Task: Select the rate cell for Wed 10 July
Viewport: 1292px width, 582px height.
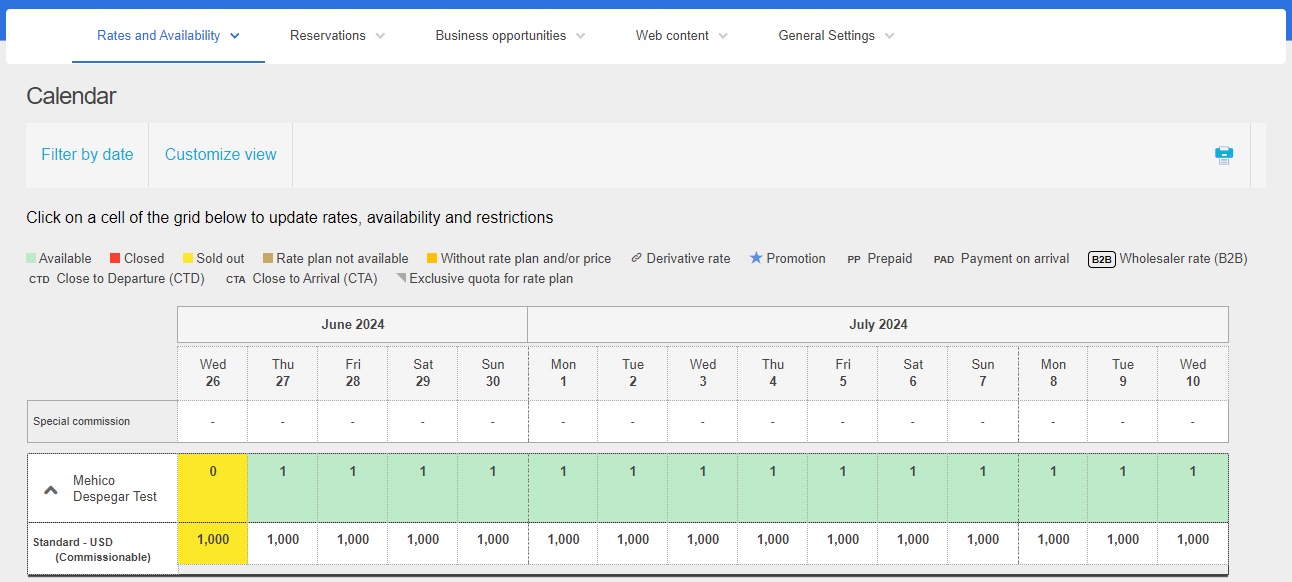Action: 1193,540
